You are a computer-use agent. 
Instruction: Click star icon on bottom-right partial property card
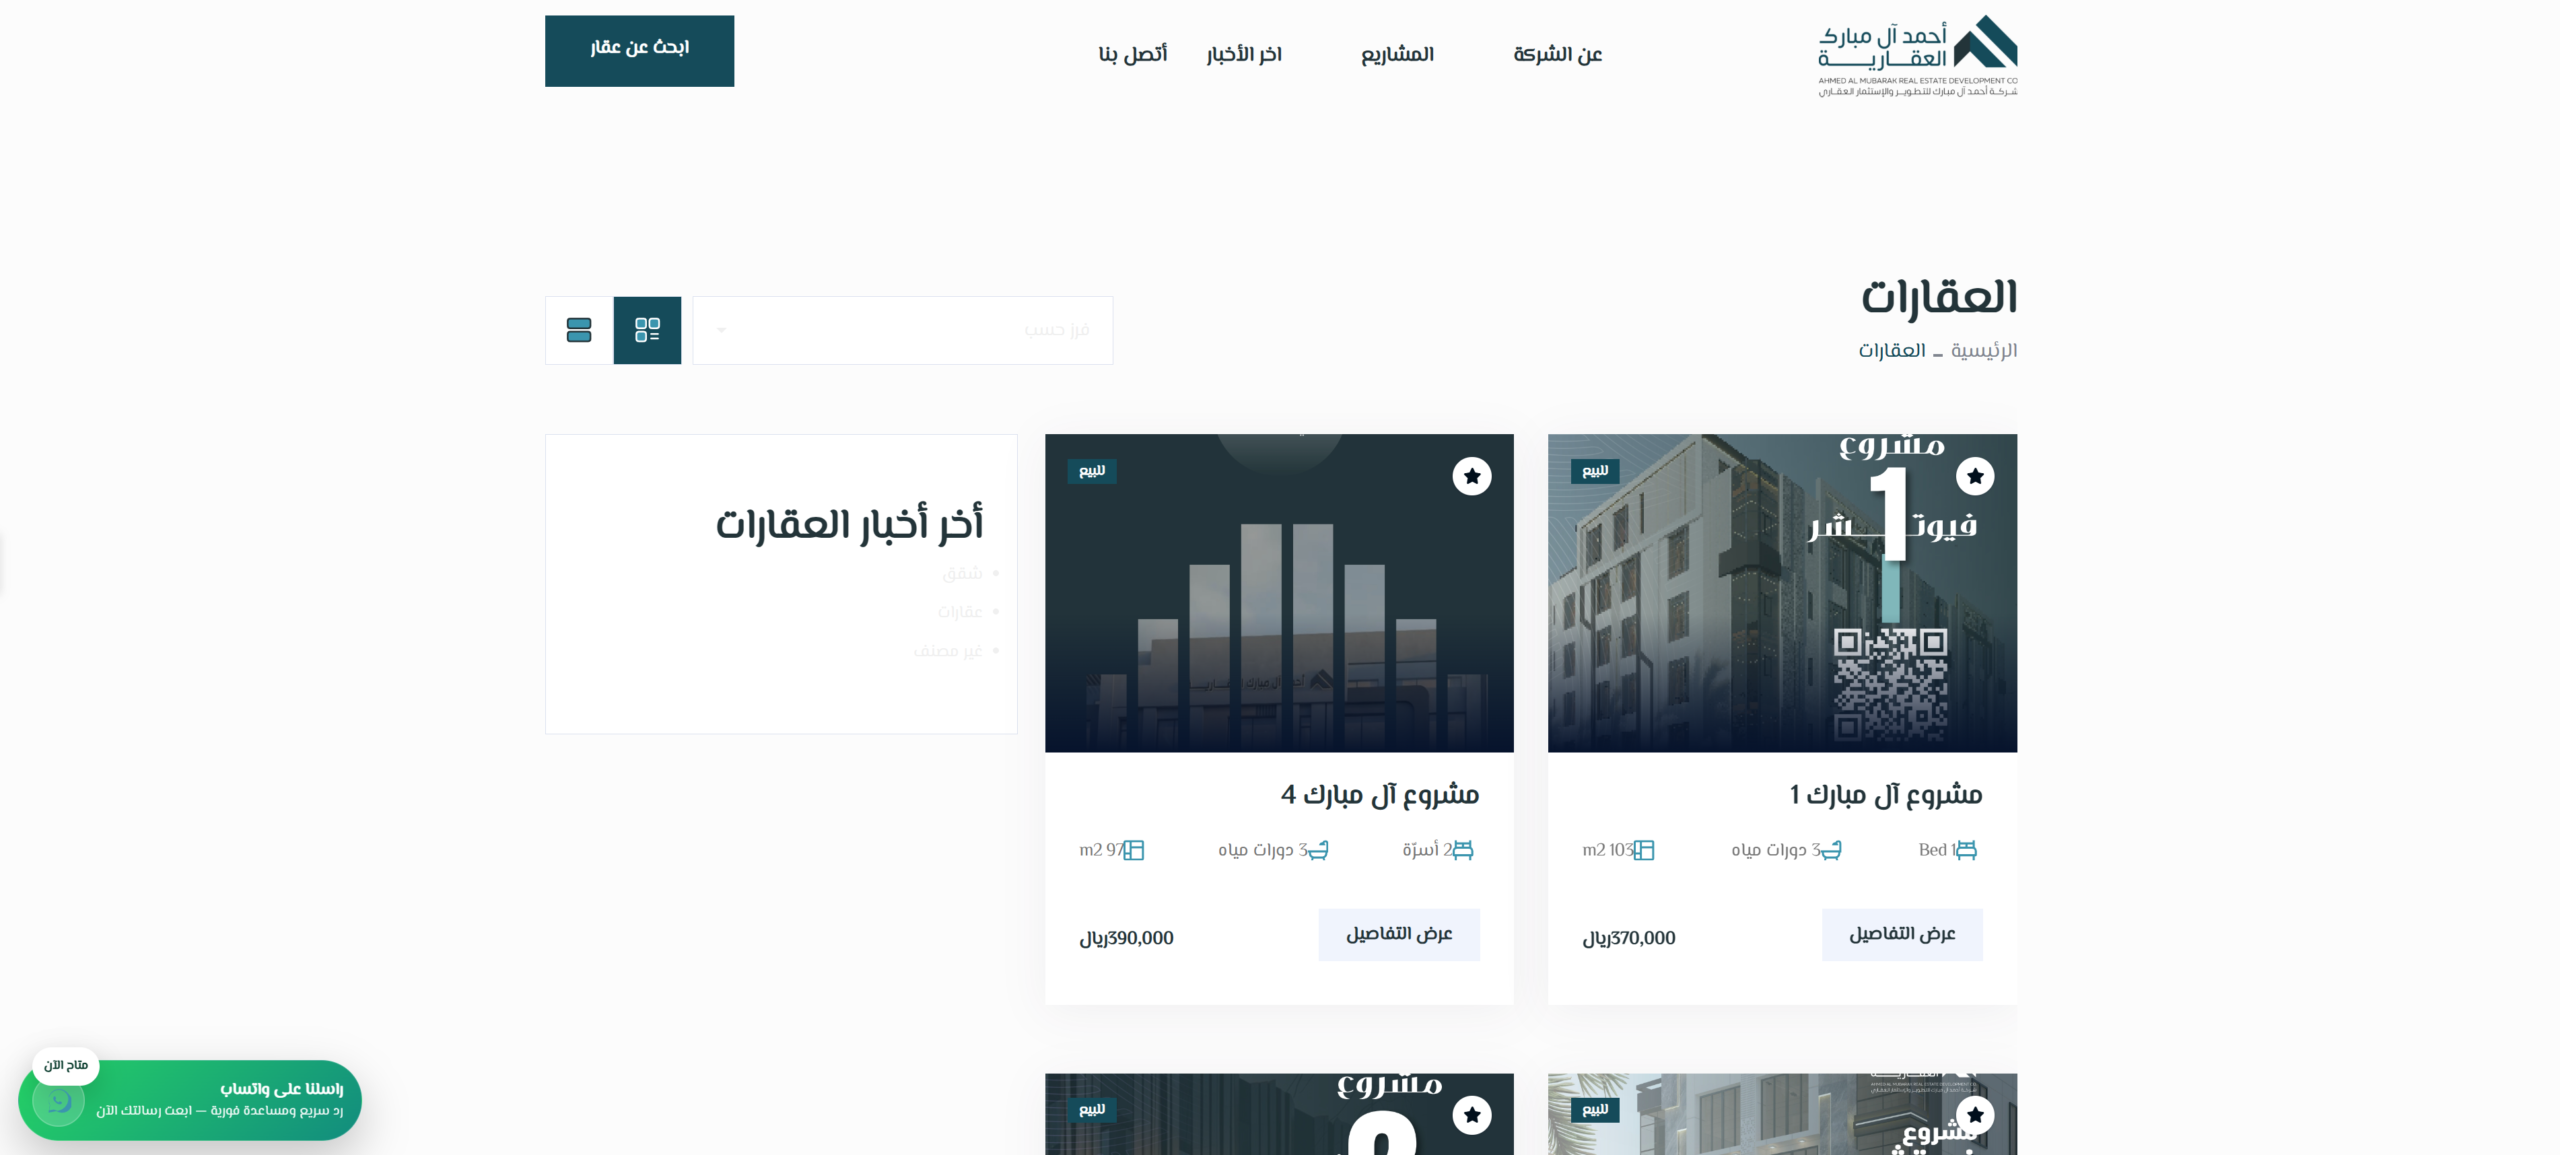[1975, 1114]
